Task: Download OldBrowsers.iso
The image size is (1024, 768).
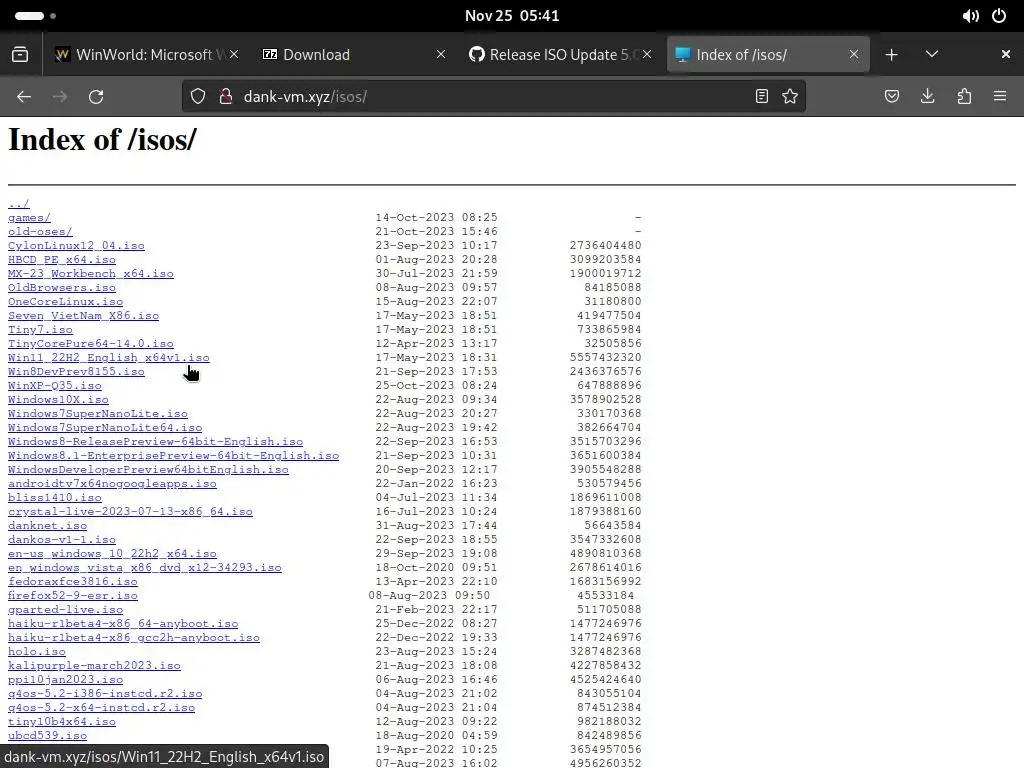Action: click(x=62, y=288)
